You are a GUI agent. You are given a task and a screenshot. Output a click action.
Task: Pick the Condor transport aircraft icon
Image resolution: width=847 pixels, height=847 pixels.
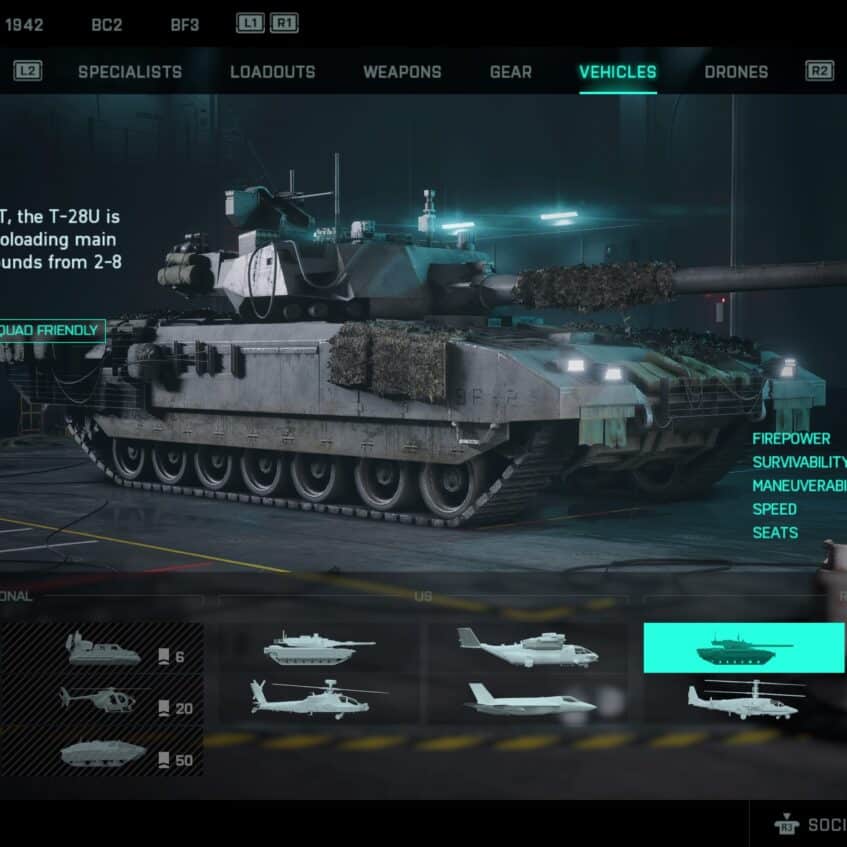click(527, 647)
